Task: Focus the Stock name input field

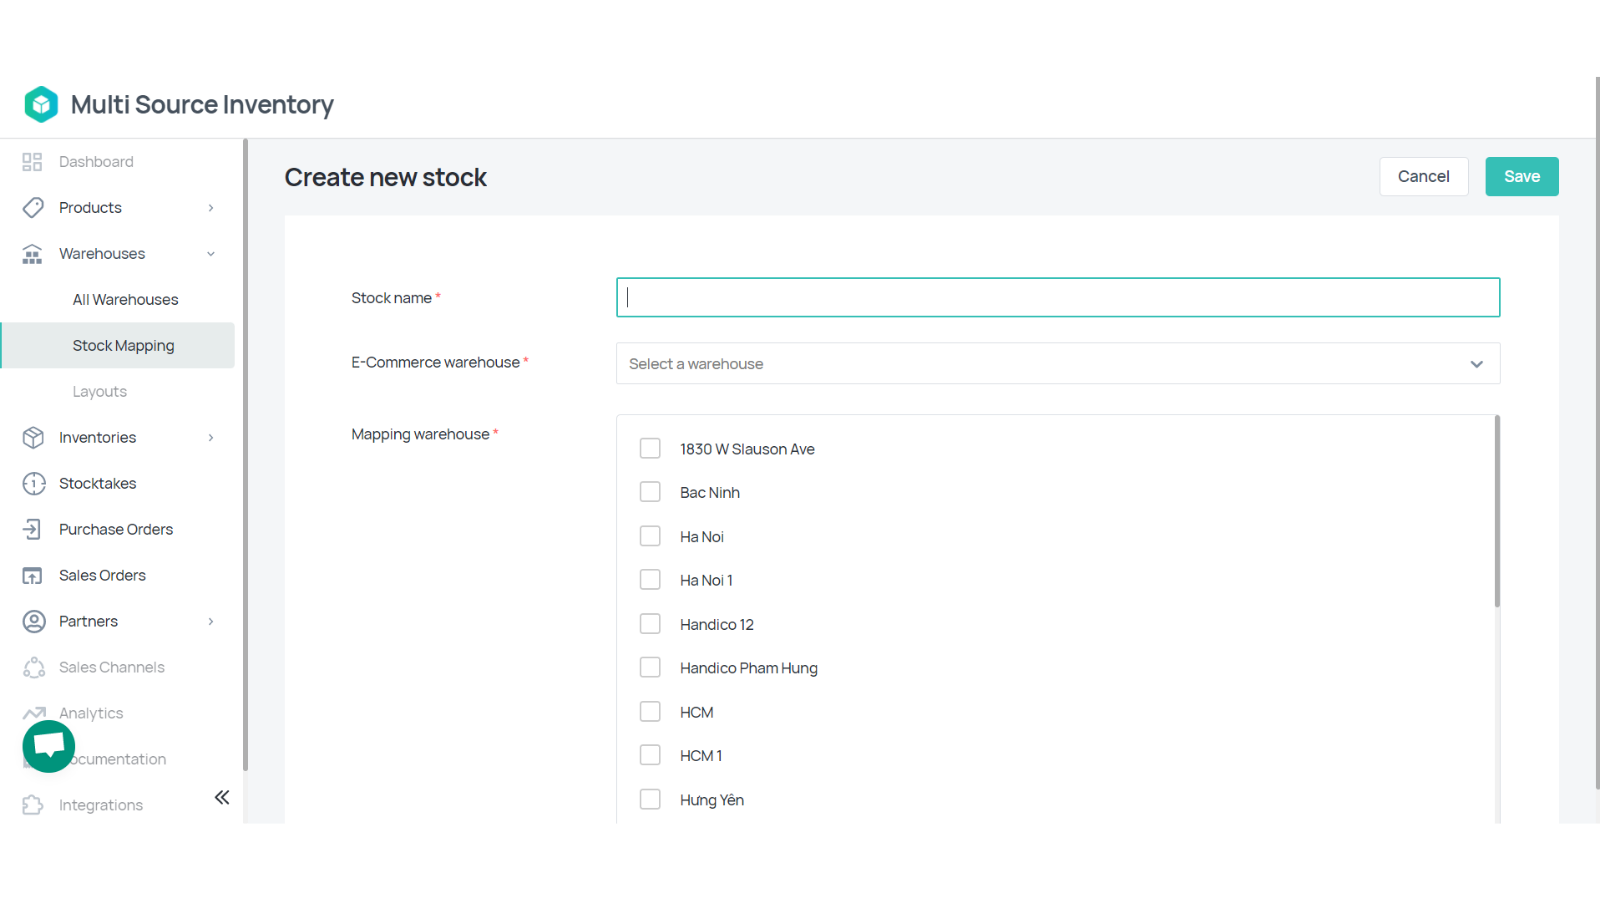Action: point(1057,298)
